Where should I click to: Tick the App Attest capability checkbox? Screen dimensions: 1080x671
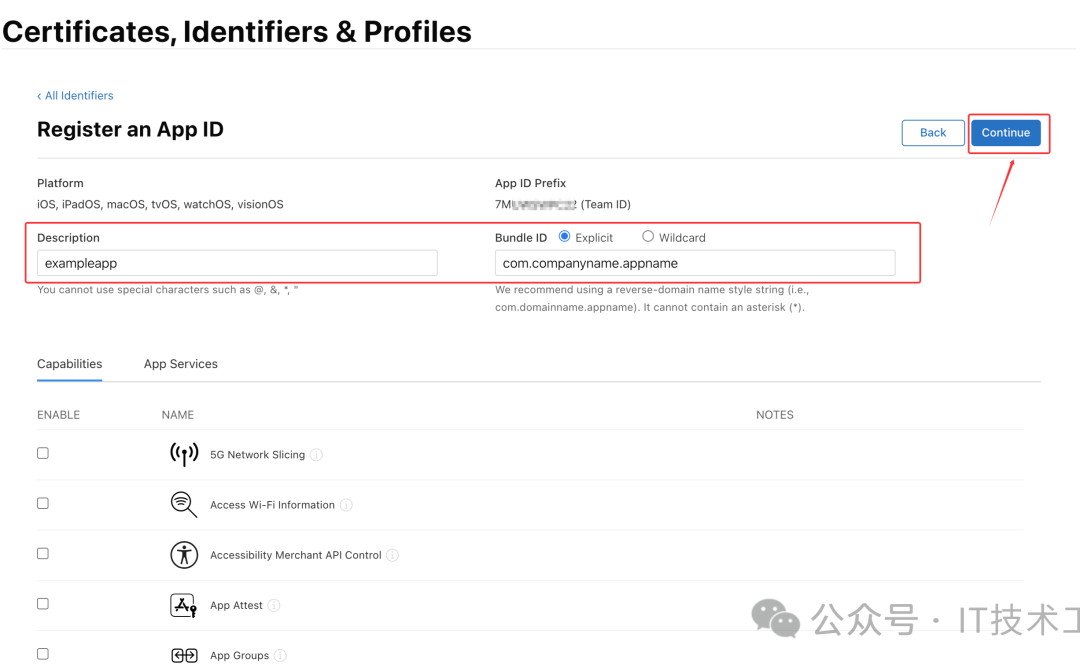click(43, 604)
